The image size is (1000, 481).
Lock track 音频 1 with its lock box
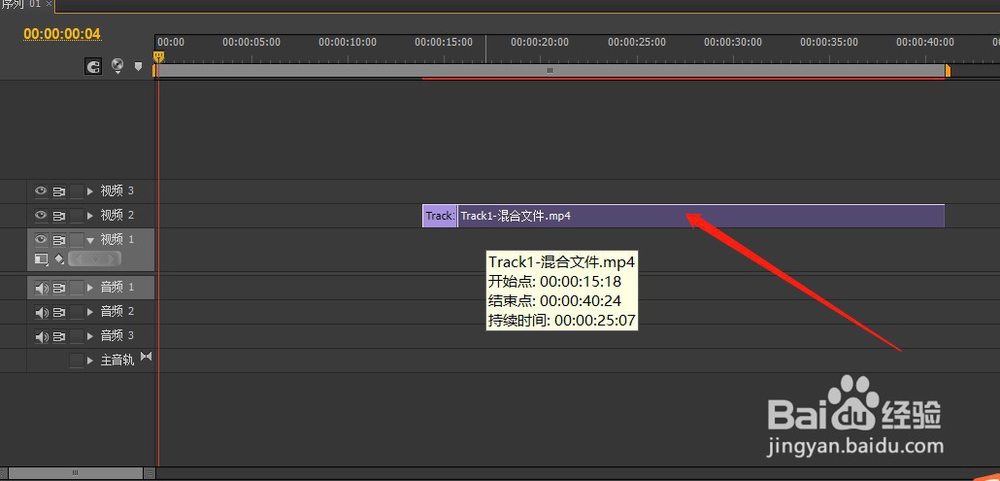click(x=77, y=288)
